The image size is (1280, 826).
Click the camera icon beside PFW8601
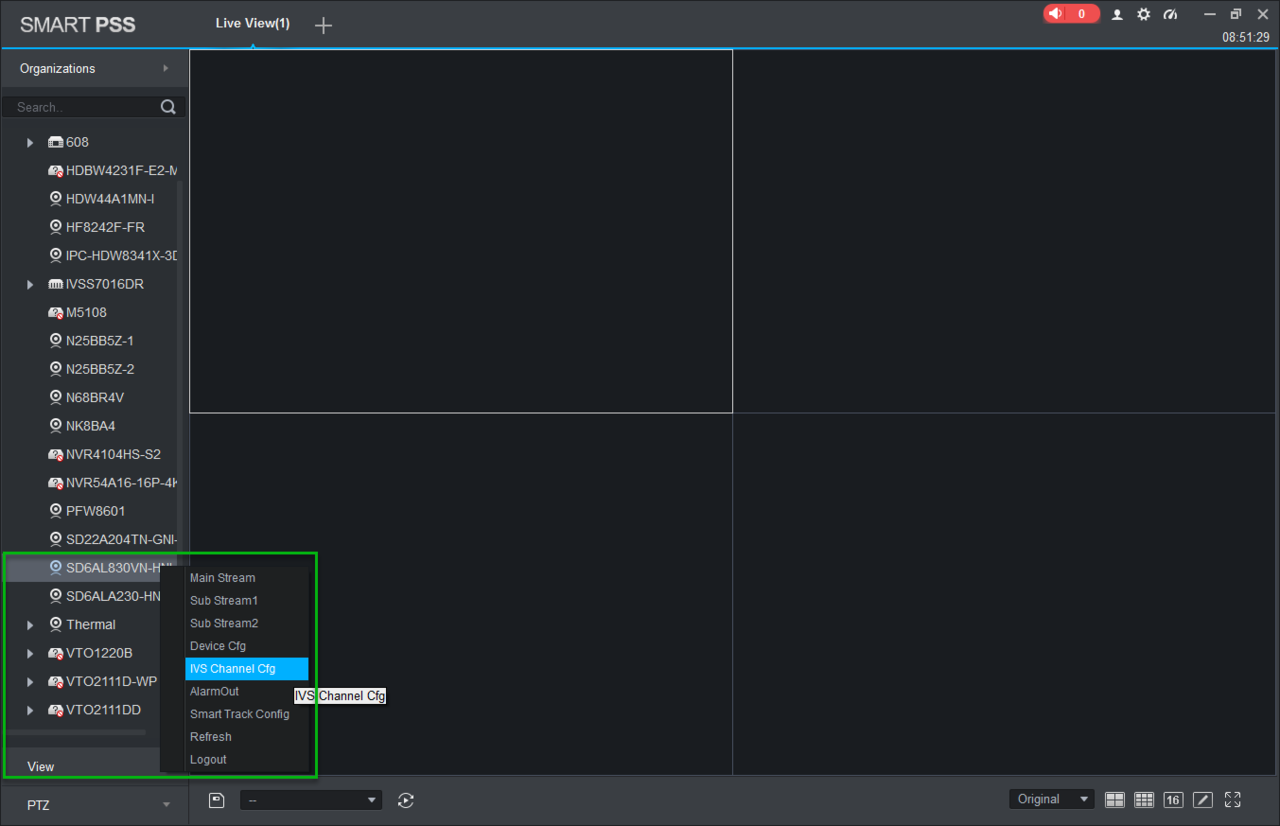(x=56, y=511)
